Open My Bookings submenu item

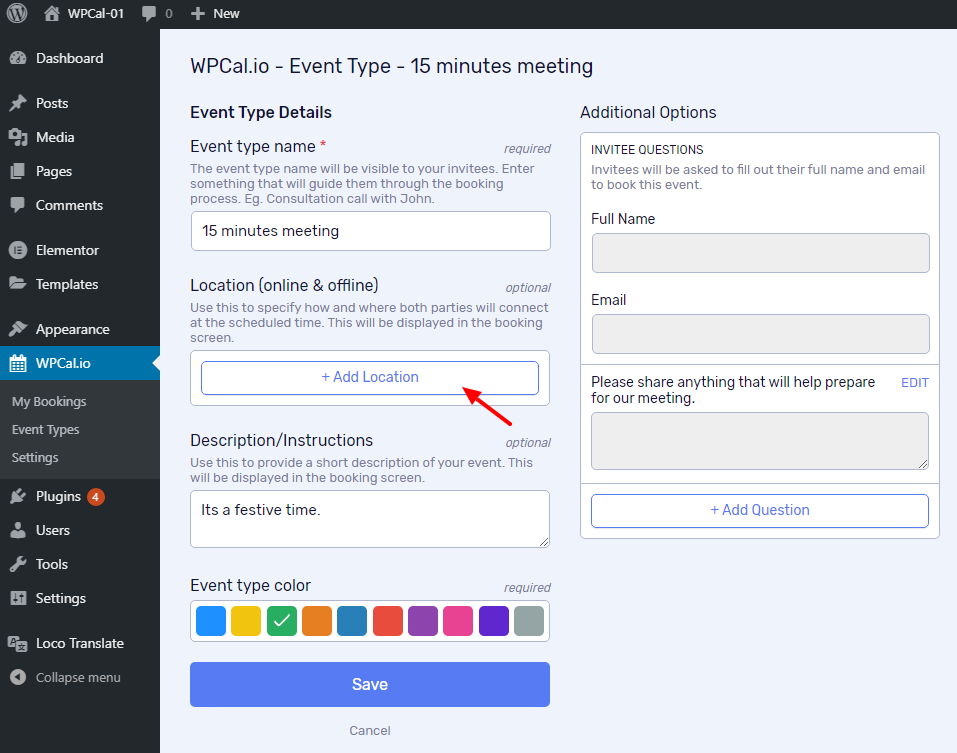coord(49,402)
